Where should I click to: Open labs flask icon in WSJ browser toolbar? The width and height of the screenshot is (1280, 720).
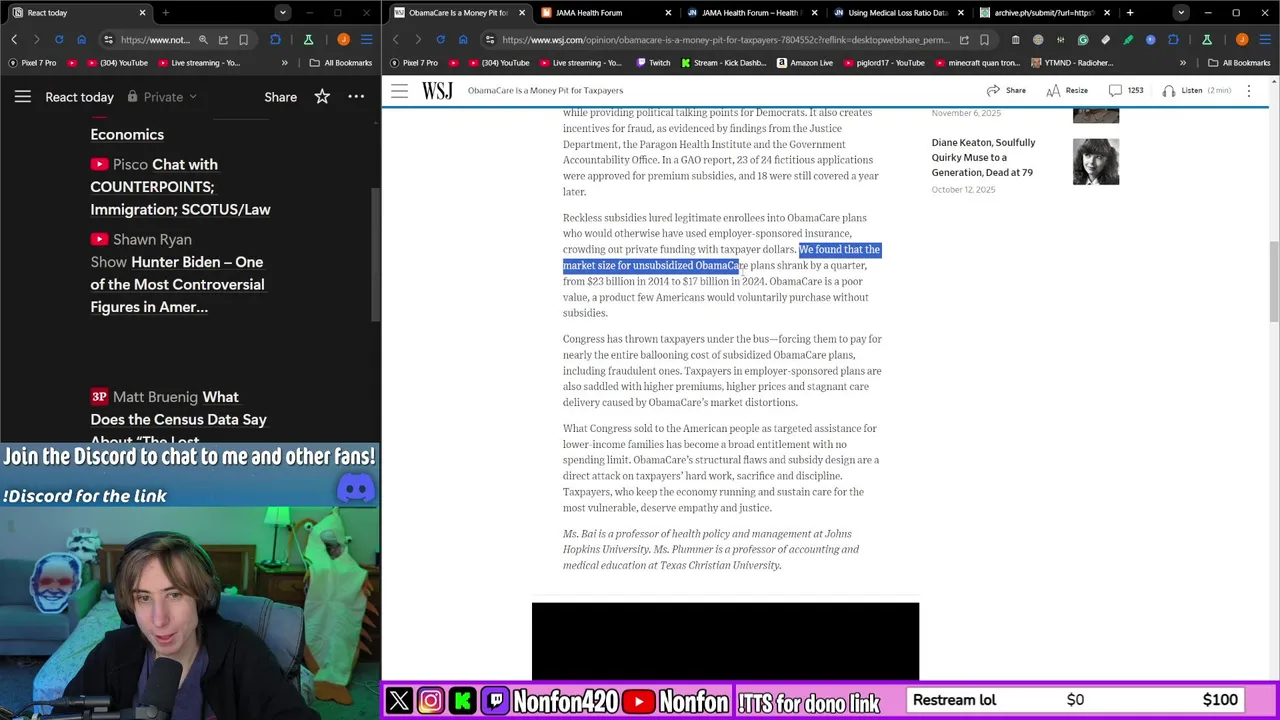[1207, 40]
